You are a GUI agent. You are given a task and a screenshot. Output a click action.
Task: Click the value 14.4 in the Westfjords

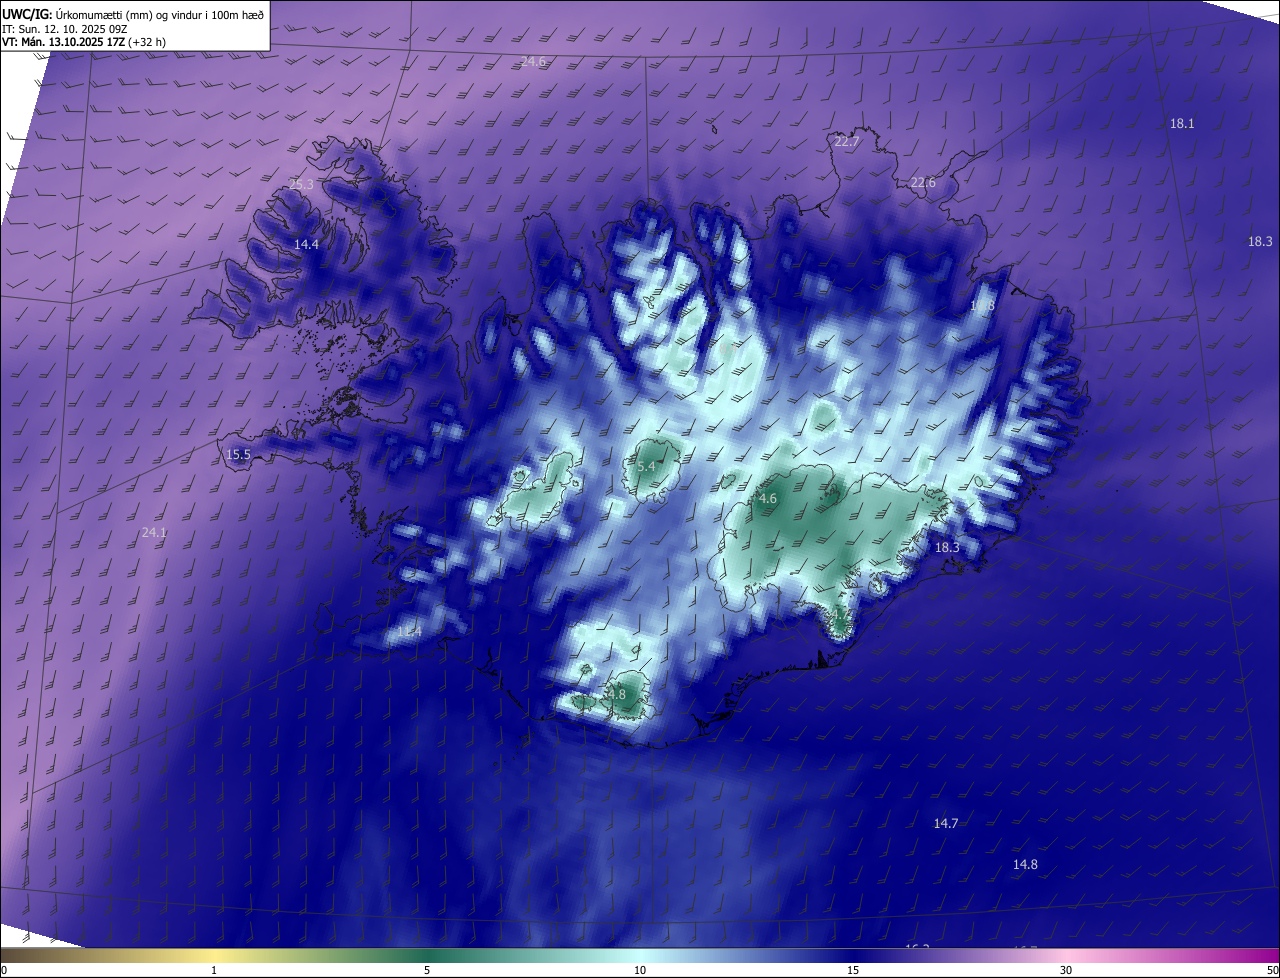[306, 244]
